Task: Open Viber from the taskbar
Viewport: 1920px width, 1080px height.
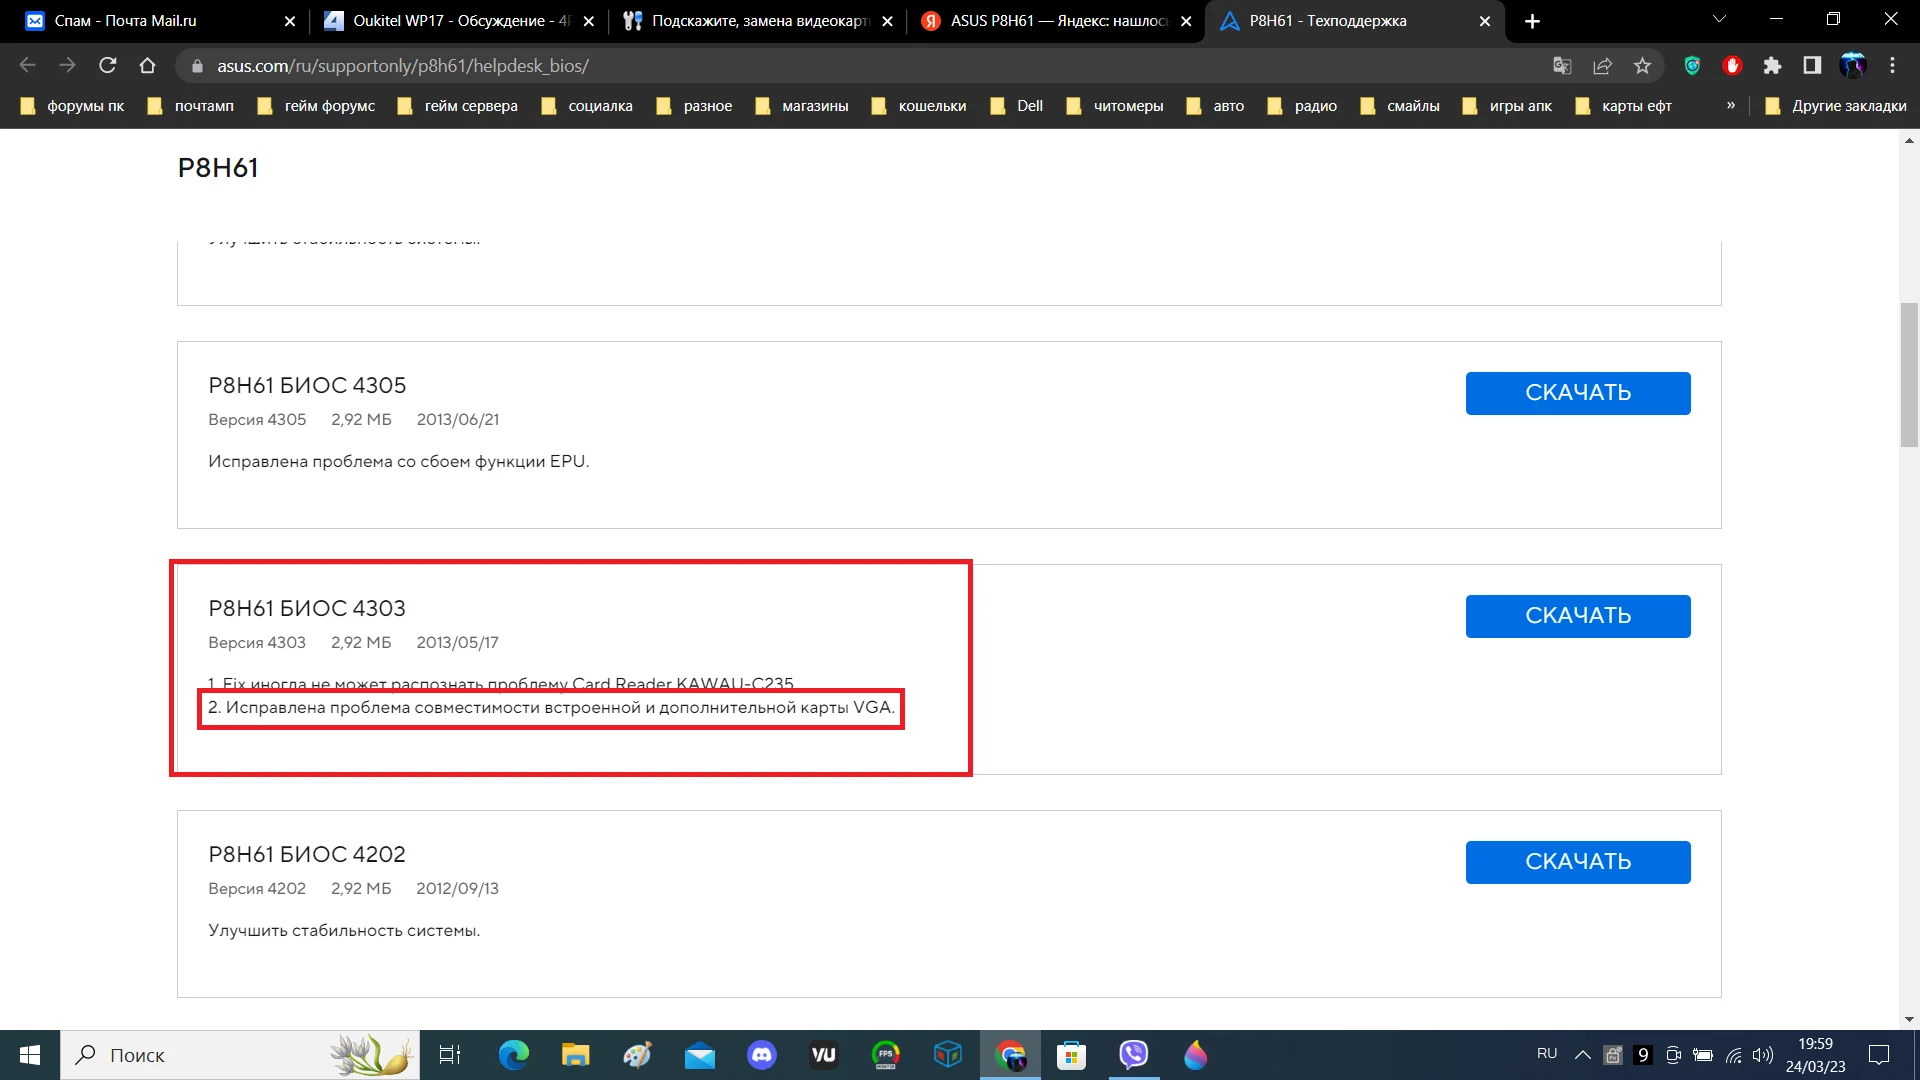Action: coord(1133,1055)
